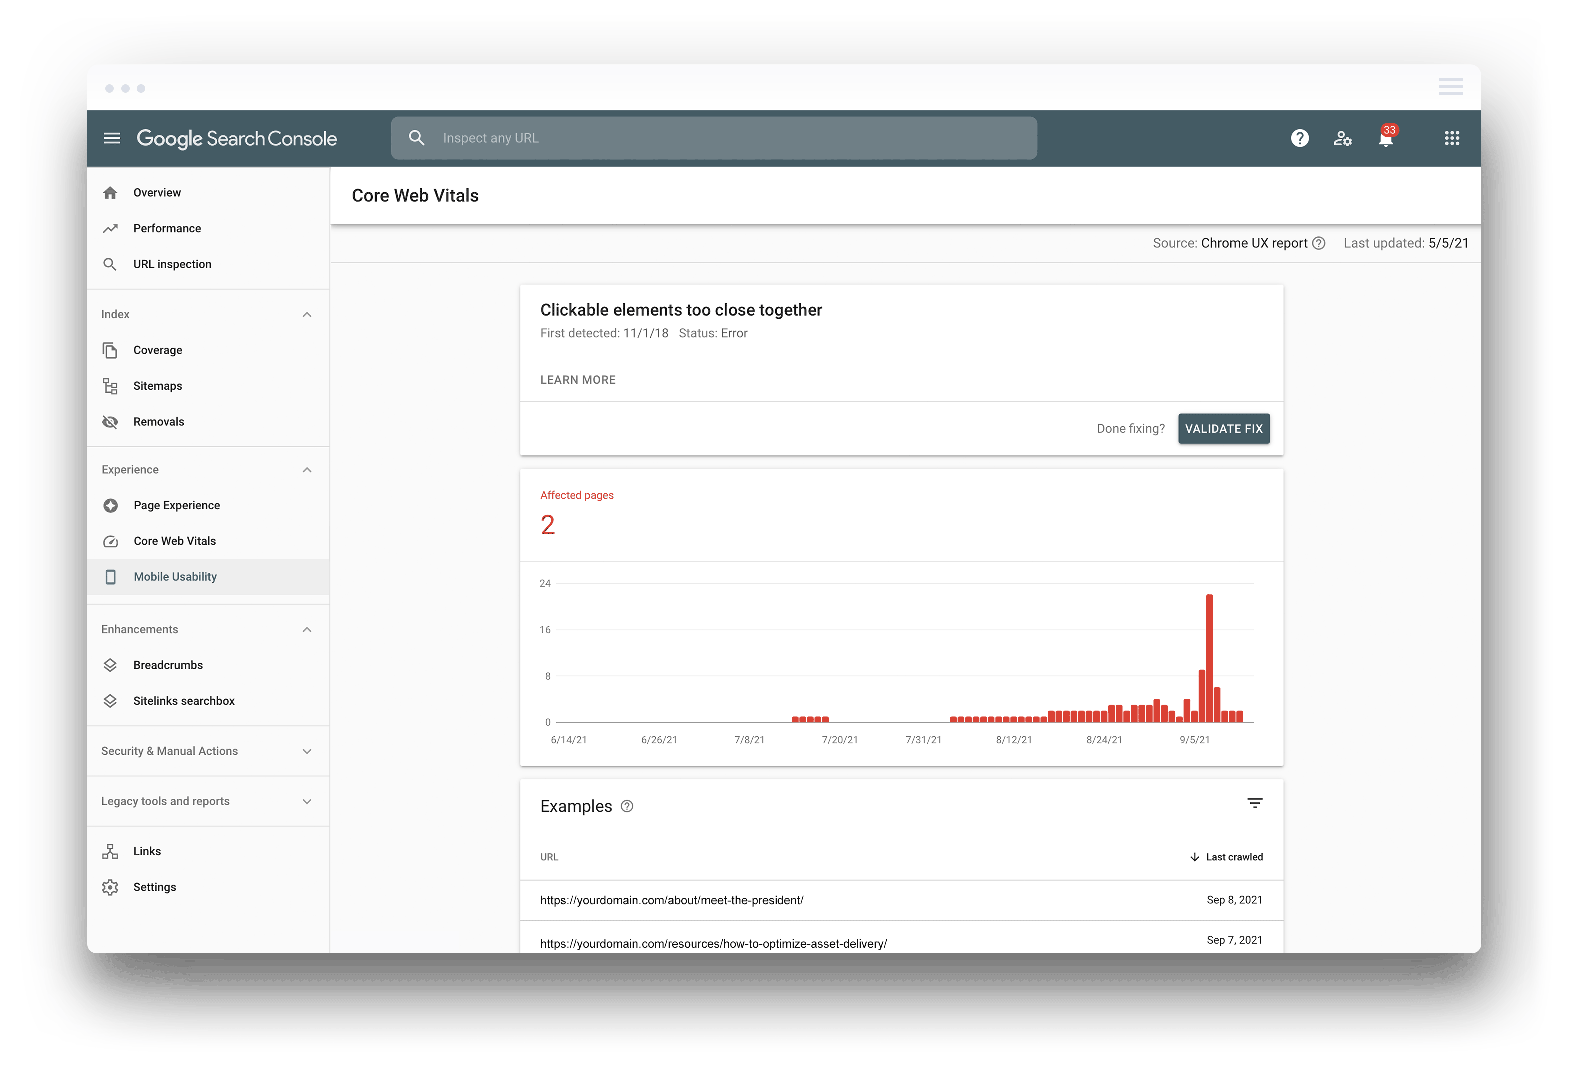Image resolution: width=1570 pixels, height=1074 pixels.
Task: Click the Sitelinks searchbox layers icon
Action: tap(110, 701)
